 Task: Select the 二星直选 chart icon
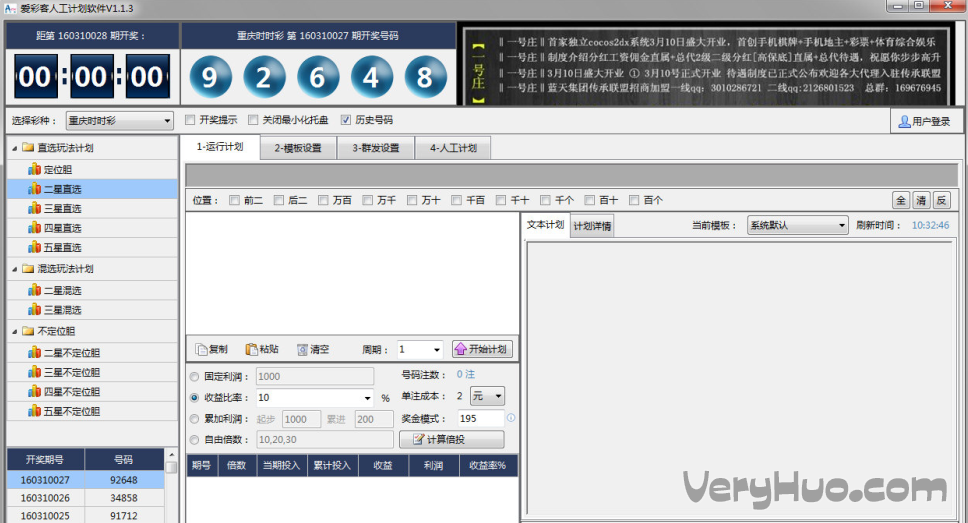(x=35, y=189)
